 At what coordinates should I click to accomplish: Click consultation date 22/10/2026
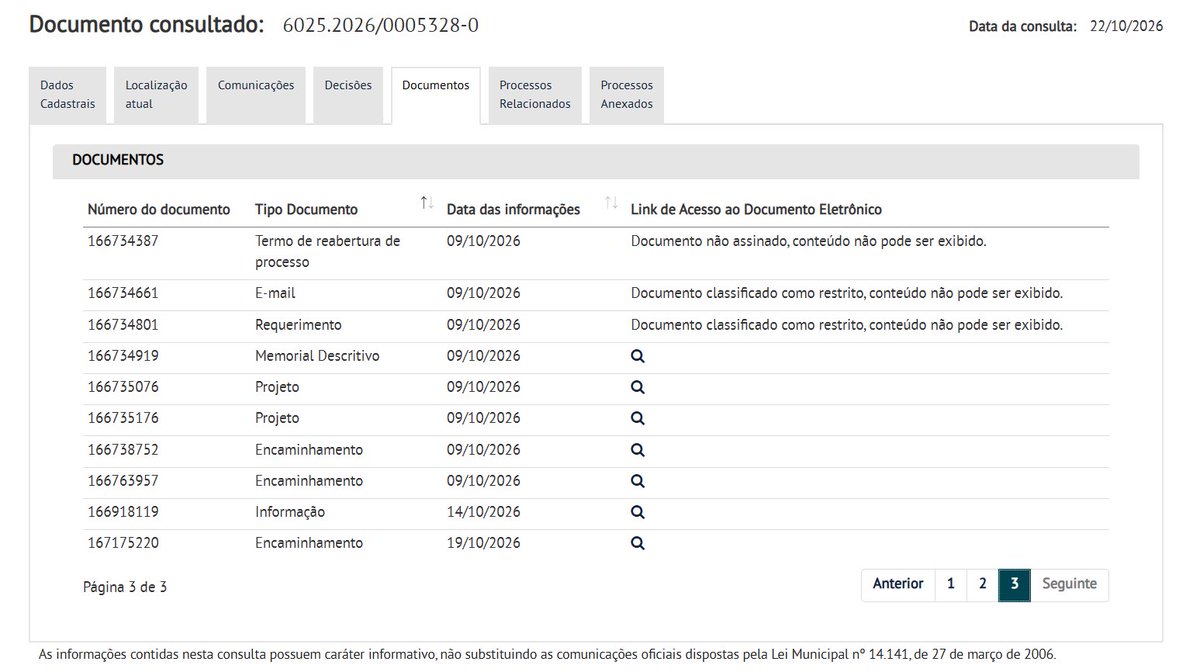coord(1127,27)
